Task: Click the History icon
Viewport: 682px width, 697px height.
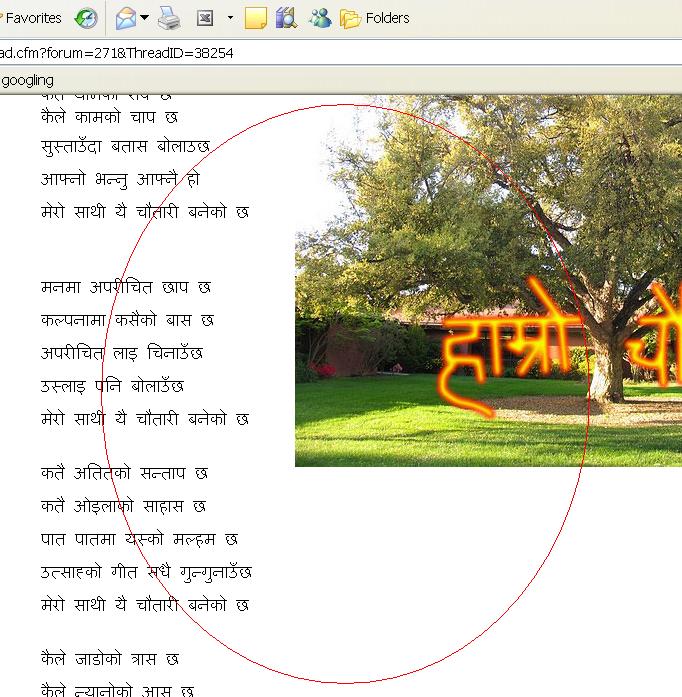Action: pos(87,18)
